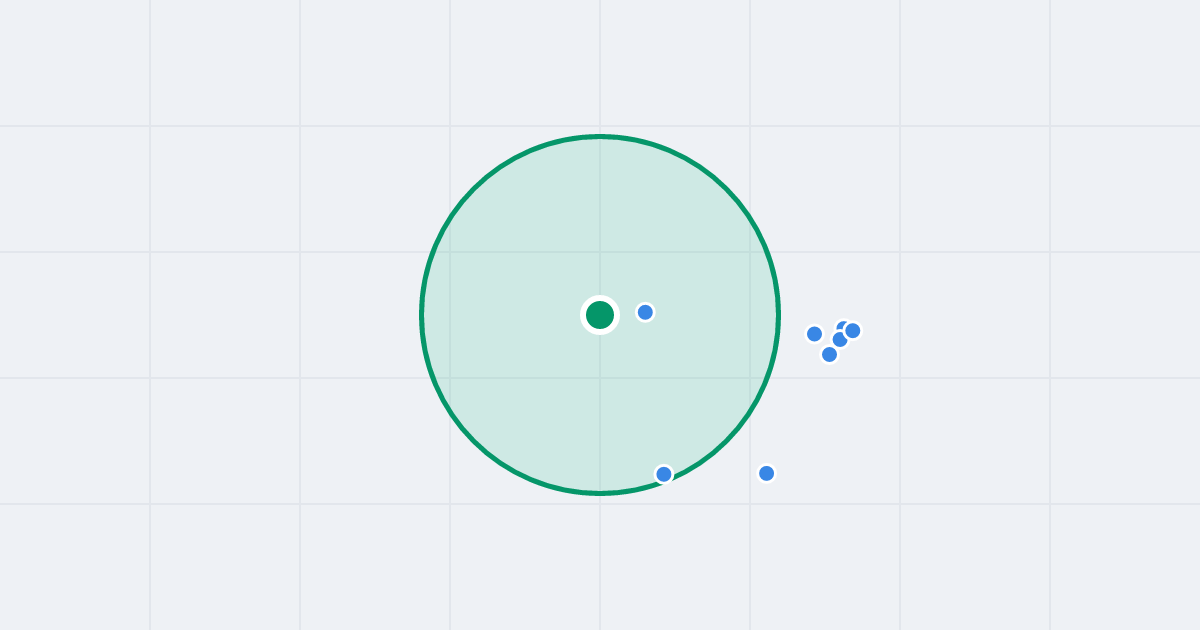Image resolution: width=1200 pixels, height=630 pixels.
Task: Click the bottommost point of the green outline
Action: [x=600, y=493]
